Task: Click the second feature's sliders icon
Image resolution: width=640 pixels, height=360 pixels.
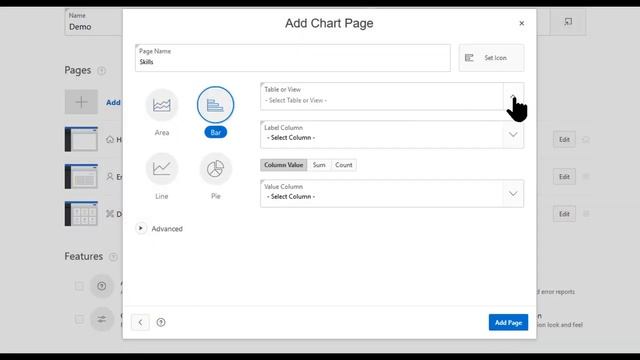Action: point(102,319)
